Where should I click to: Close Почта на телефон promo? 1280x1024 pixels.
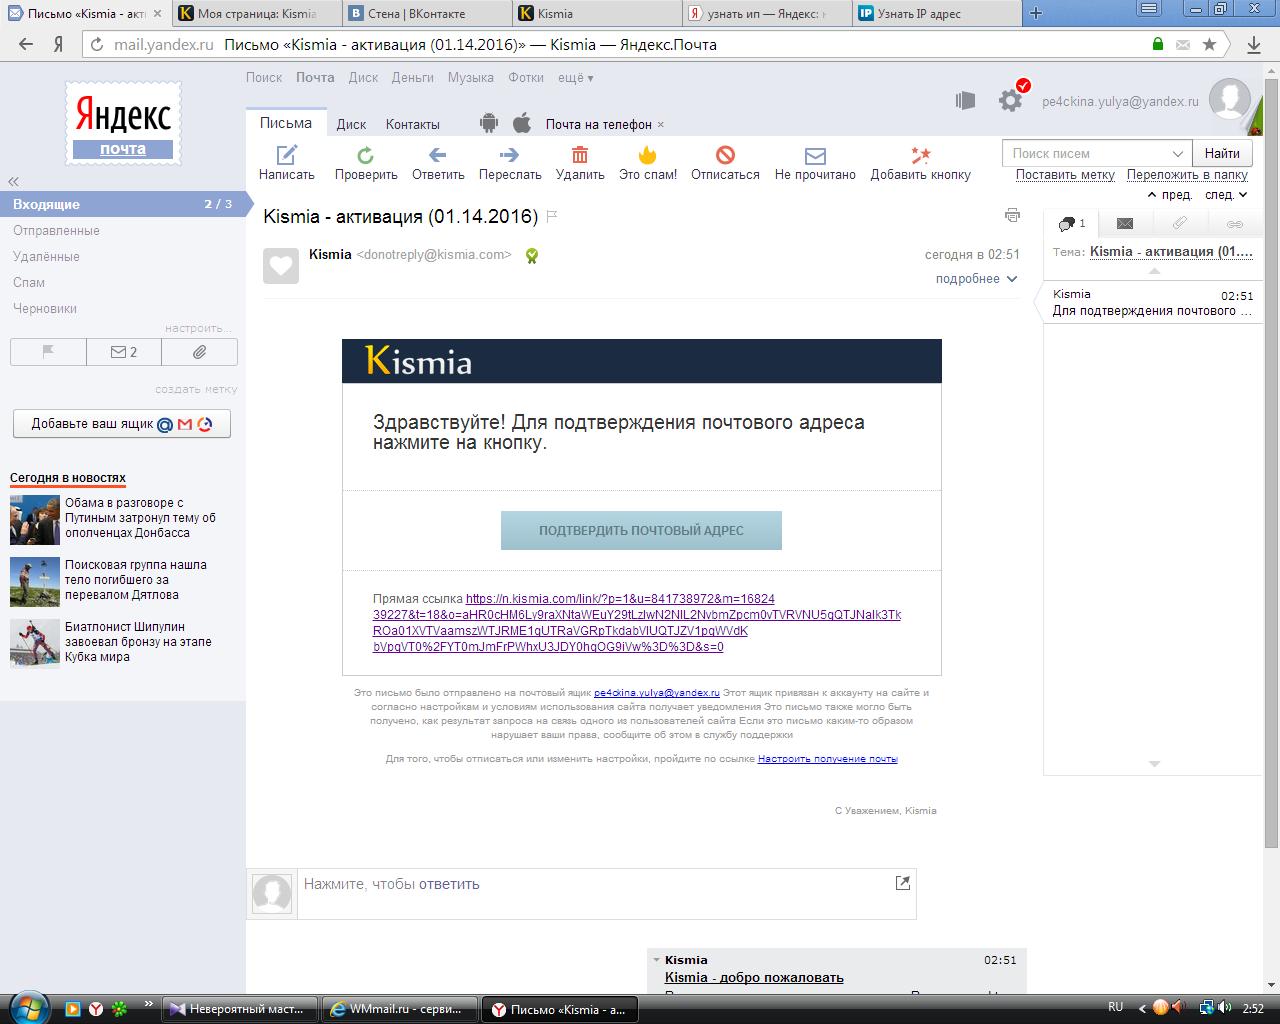(x=661, y=125)
